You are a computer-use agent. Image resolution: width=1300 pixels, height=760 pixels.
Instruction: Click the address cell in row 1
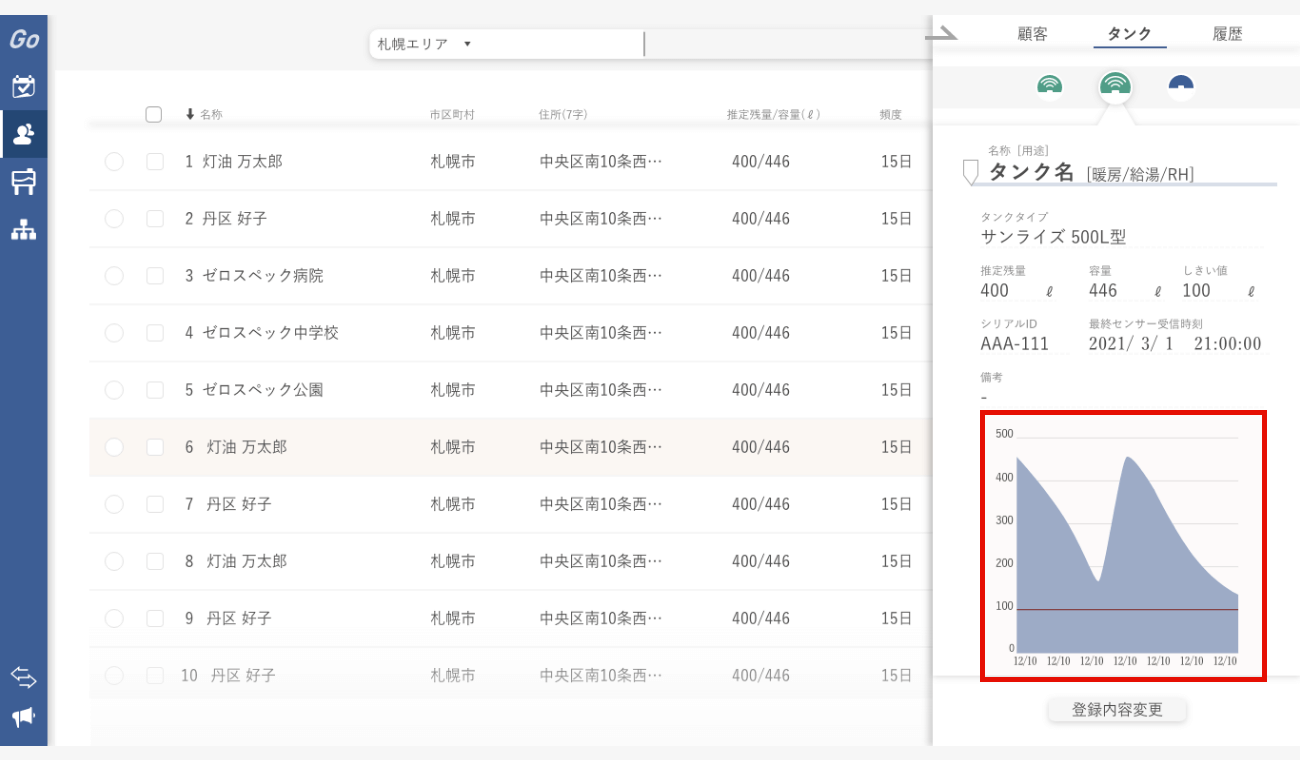pos(601,161)
